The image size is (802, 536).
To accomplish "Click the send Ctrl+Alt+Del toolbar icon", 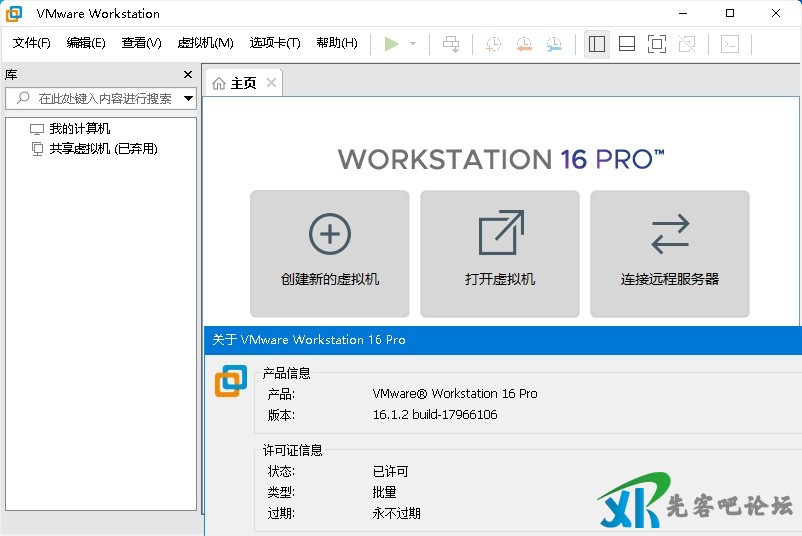I will pos(451,44).
